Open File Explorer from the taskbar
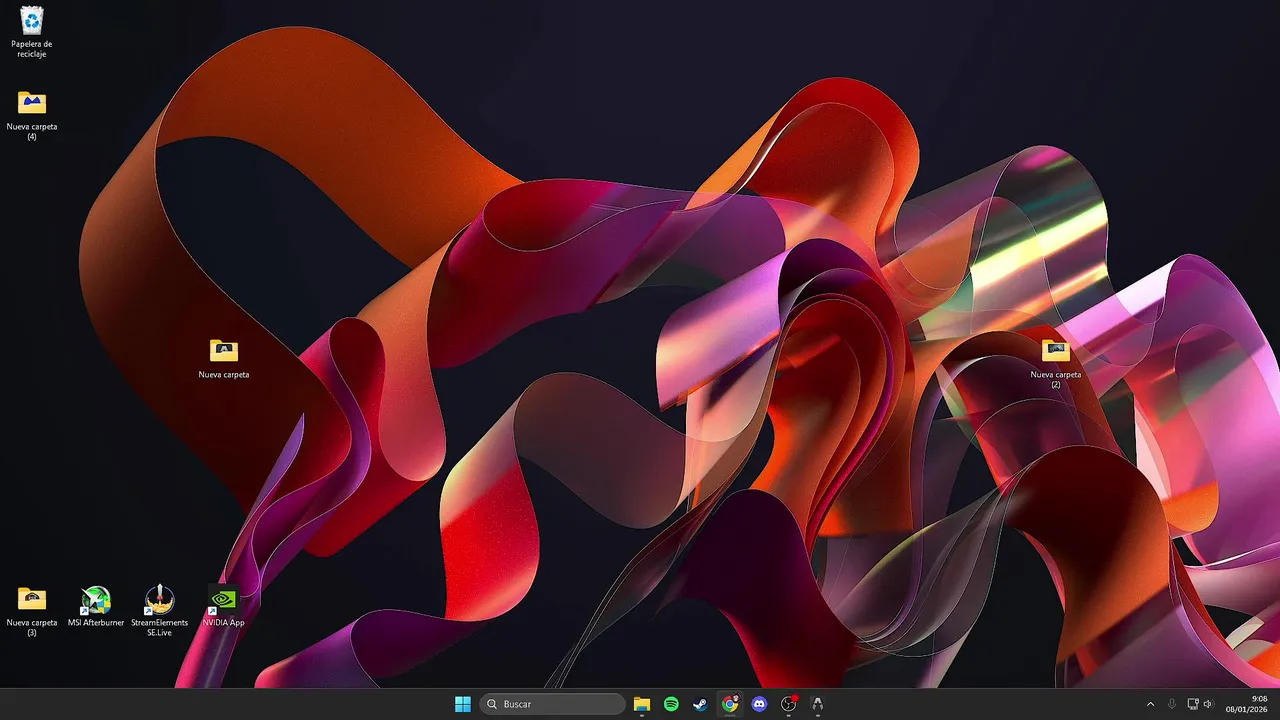This screenshot has width=1280, height=720. pos(642,704)
